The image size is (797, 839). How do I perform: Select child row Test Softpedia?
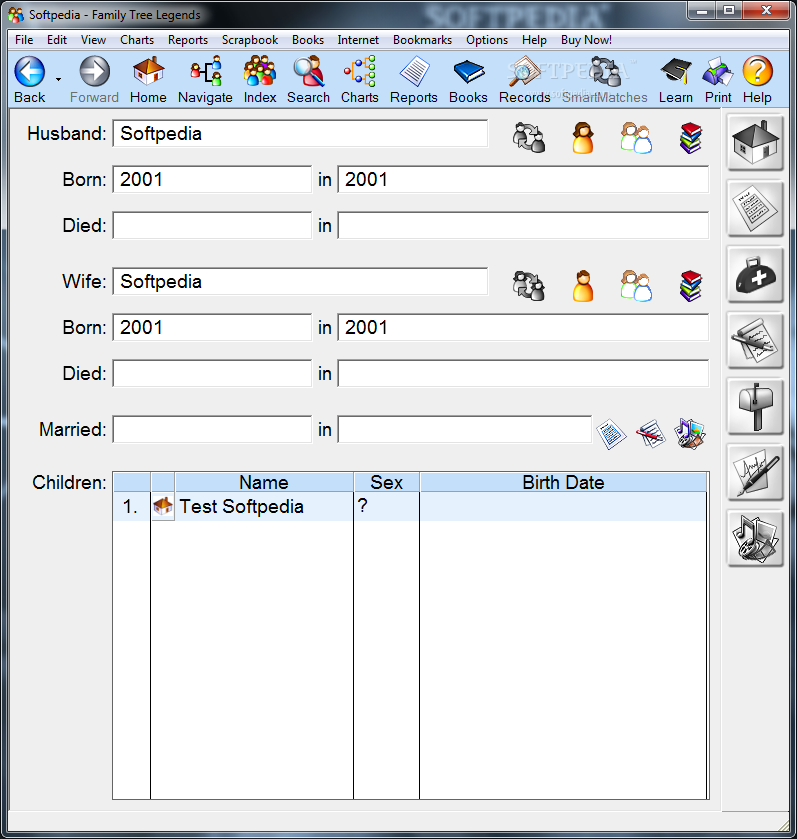click(x=410, y=506)
